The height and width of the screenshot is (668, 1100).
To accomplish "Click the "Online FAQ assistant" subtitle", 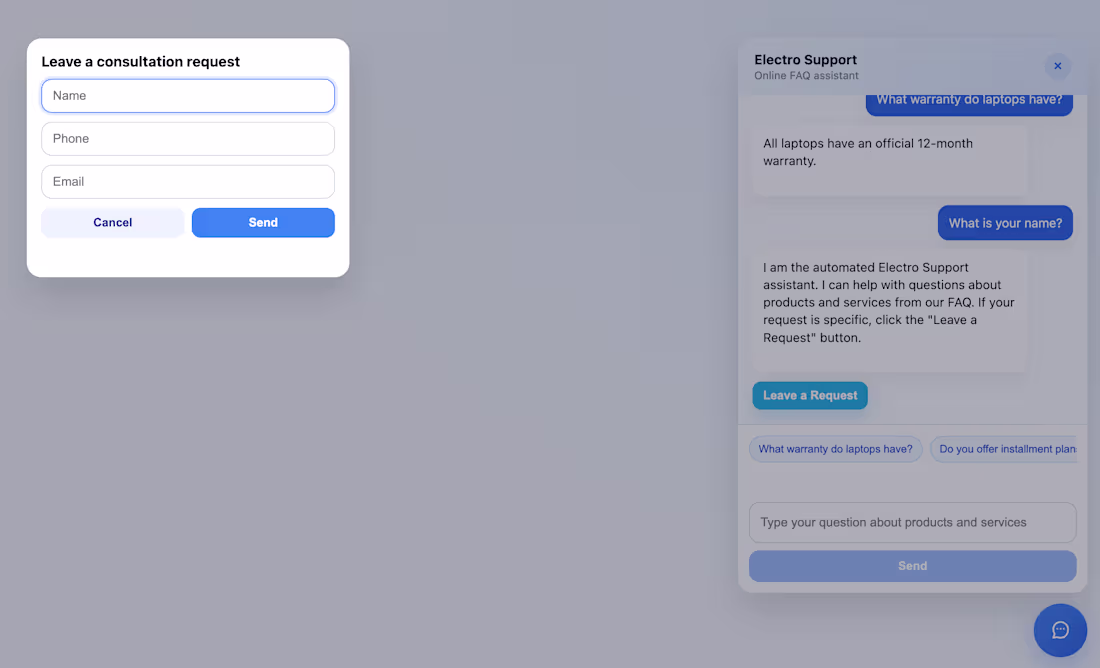I will point(806,75).
